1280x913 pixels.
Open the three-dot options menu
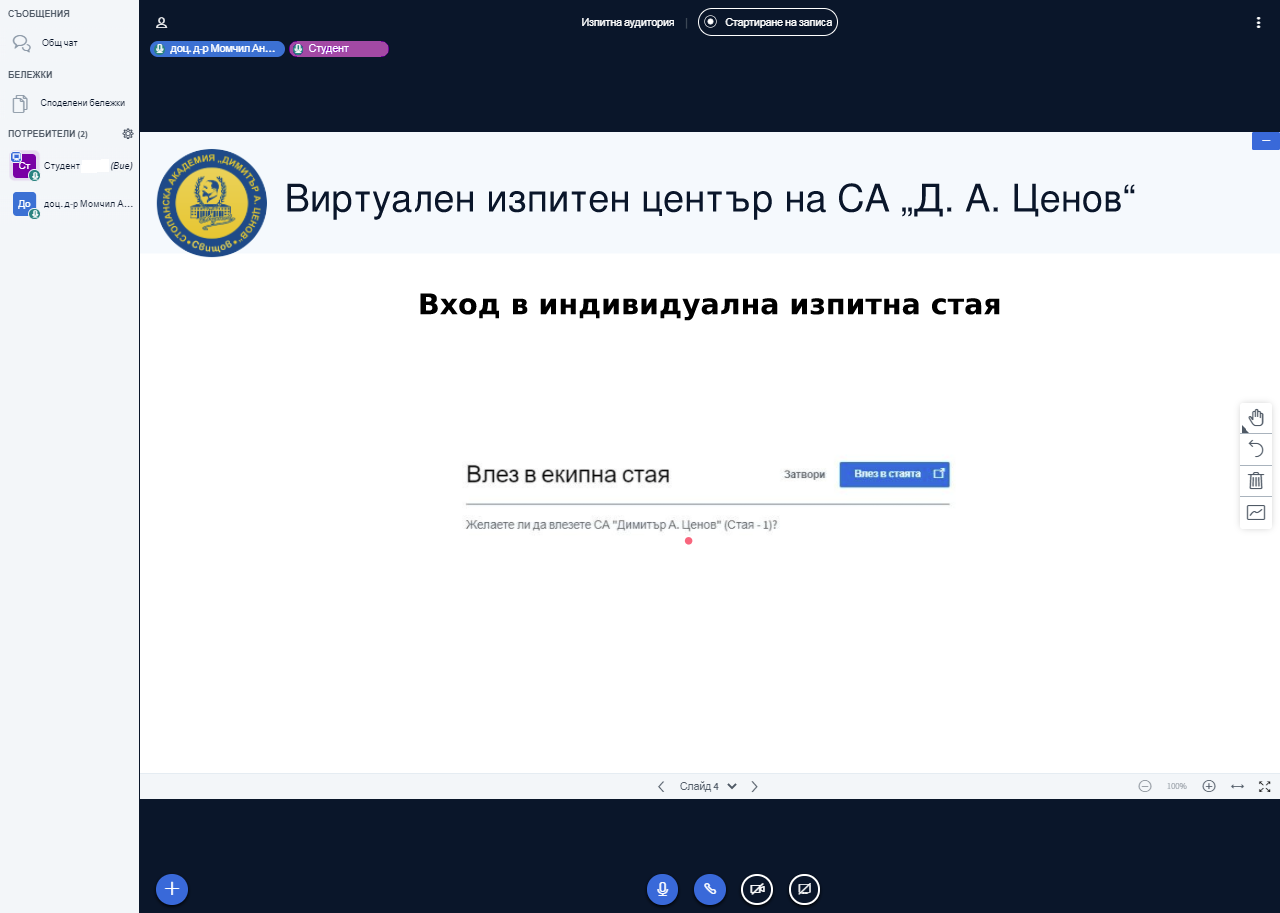pos(1258,22)
